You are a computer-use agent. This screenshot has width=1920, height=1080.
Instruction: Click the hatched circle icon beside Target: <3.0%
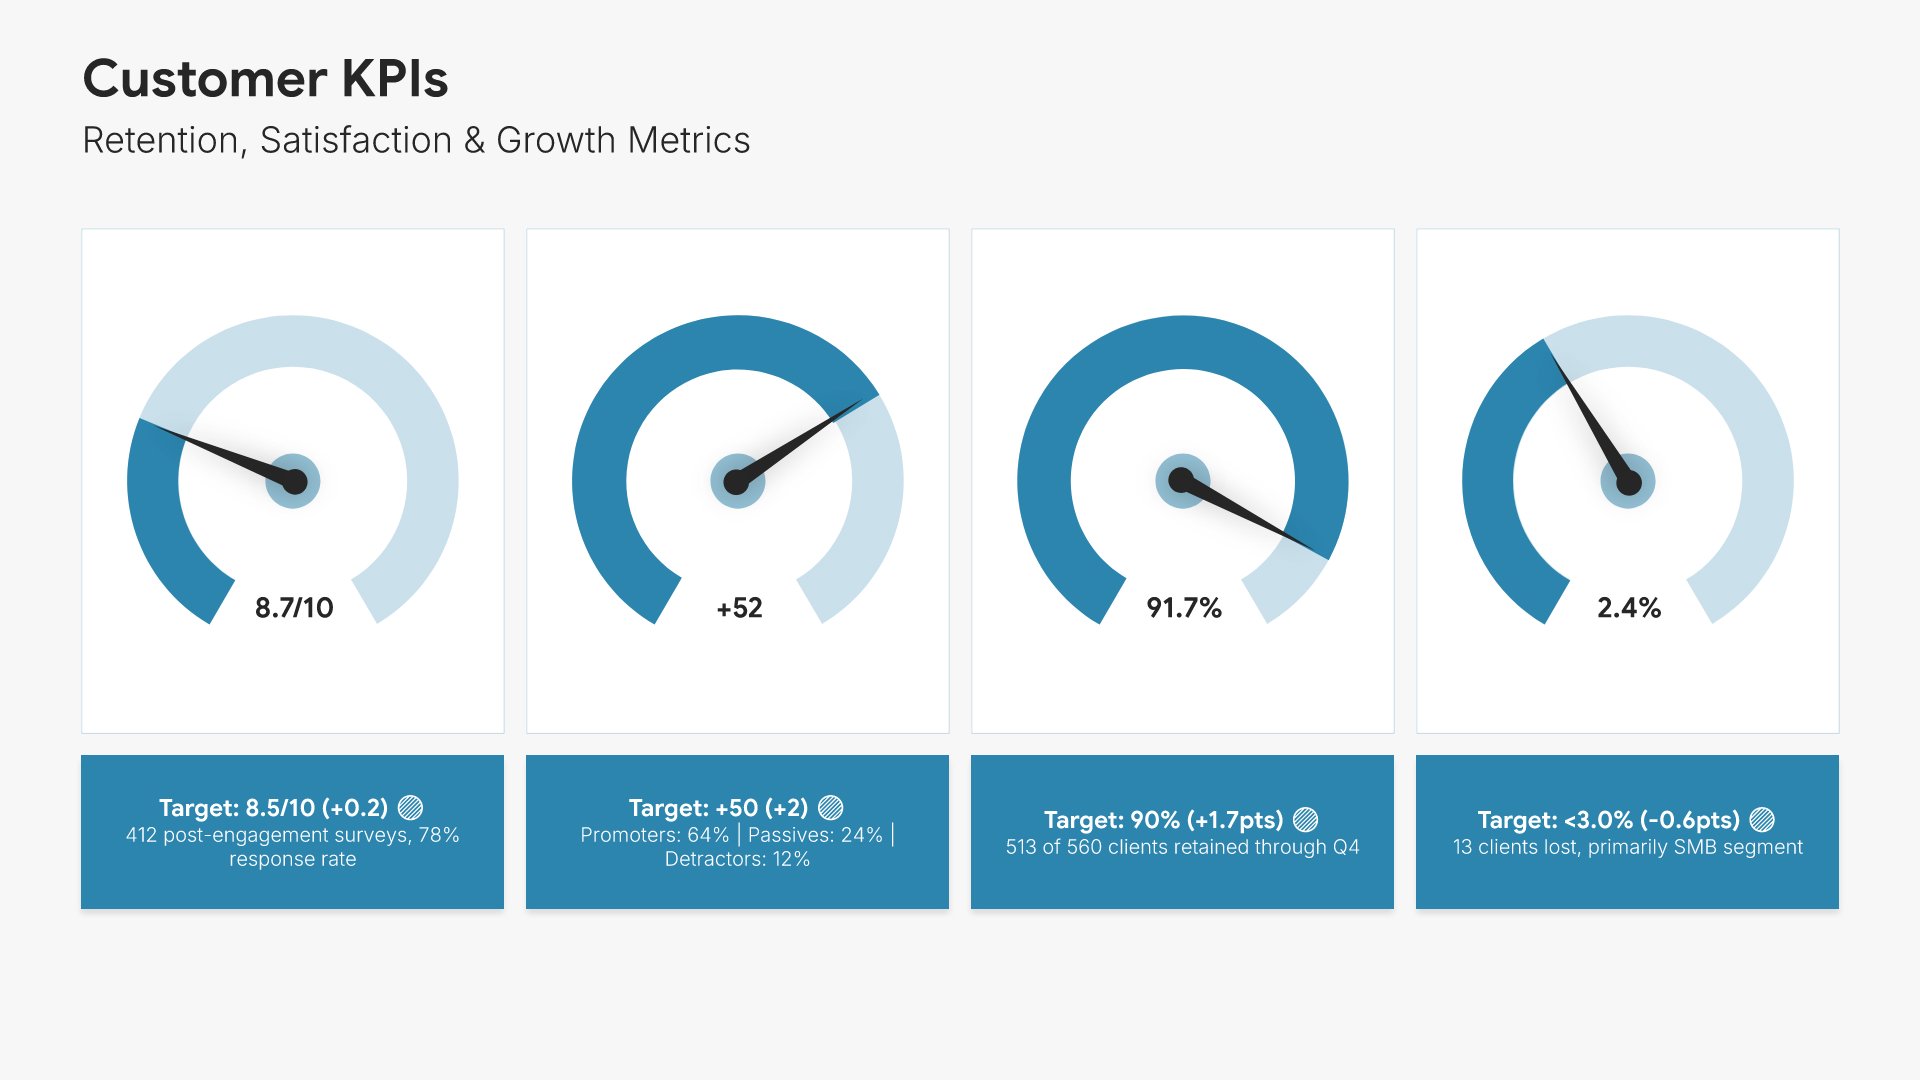(x=1762, y=820)
